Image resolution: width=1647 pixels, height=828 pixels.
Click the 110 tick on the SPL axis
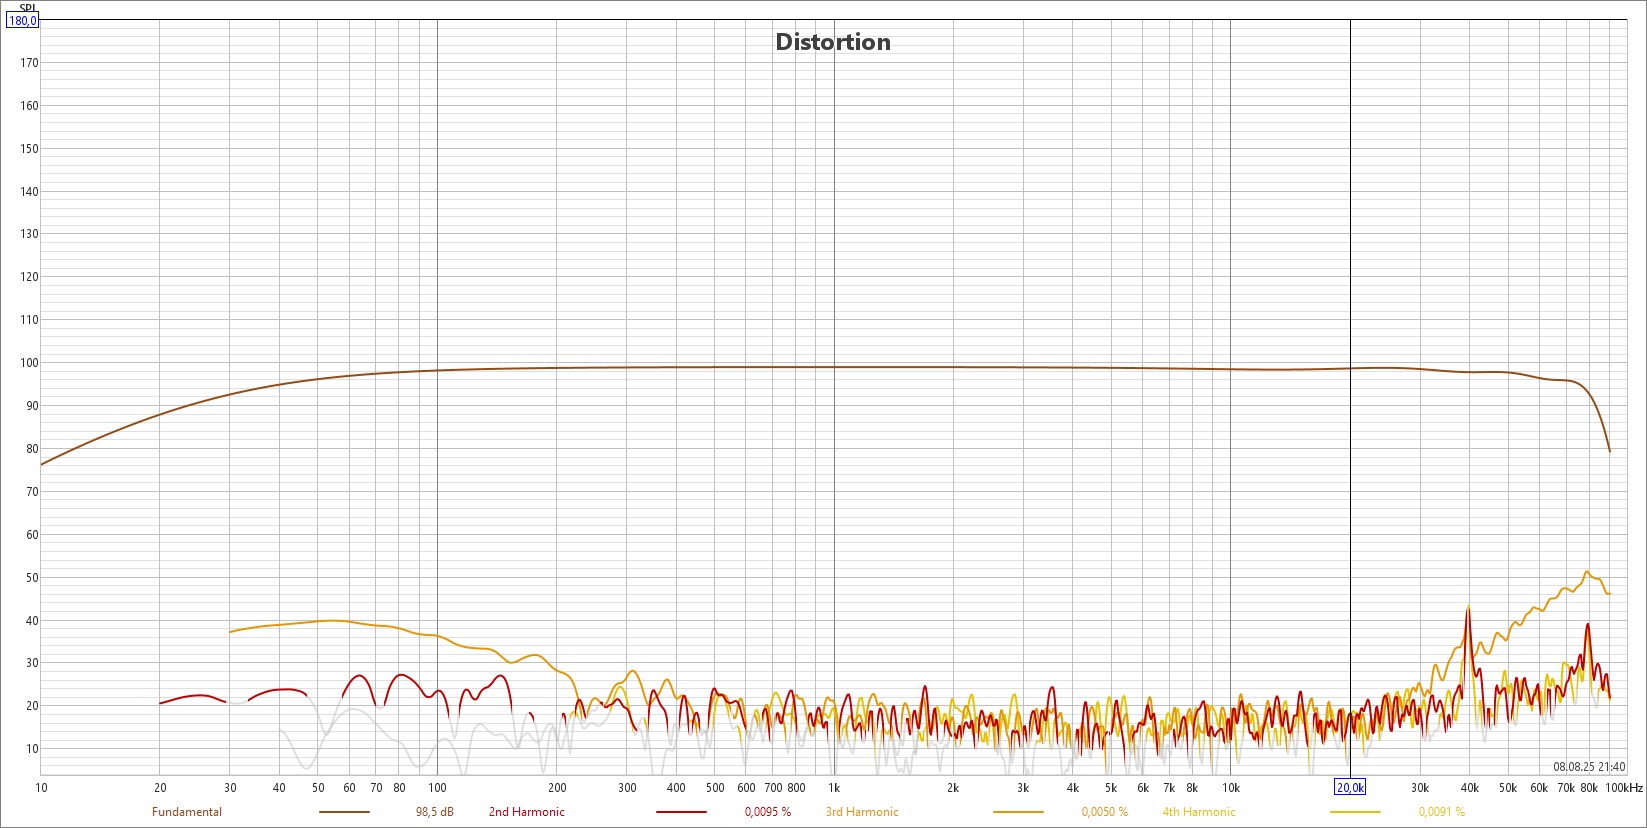[29, 320]
